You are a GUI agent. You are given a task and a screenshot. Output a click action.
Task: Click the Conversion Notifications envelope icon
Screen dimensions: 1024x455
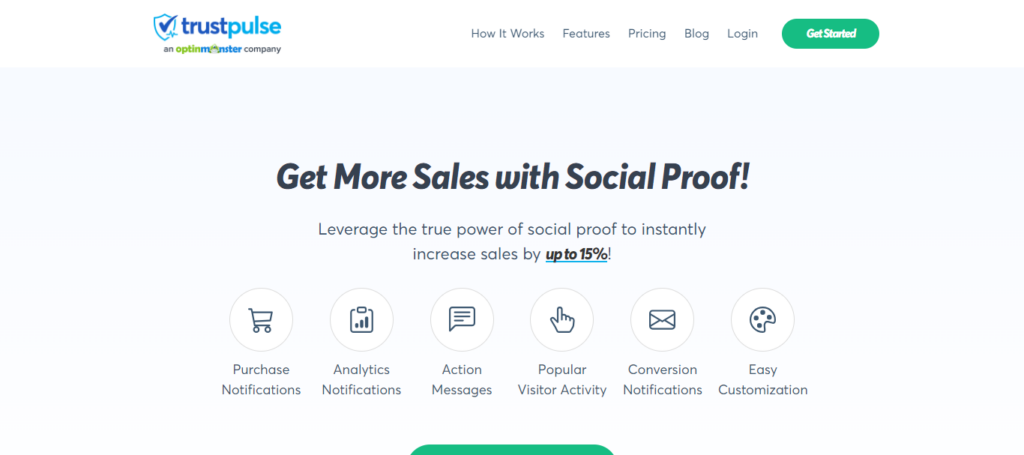click(662, 320)
